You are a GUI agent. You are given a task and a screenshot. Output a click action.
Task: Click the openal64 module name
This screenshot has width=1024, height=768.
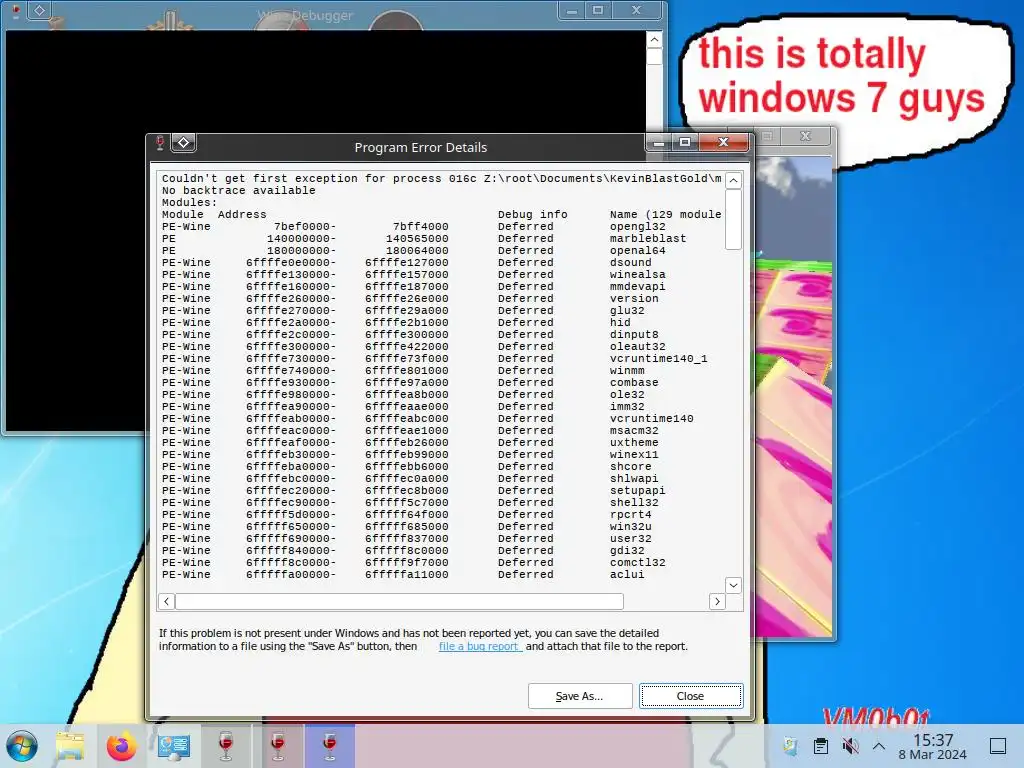(x=637, y=251)
